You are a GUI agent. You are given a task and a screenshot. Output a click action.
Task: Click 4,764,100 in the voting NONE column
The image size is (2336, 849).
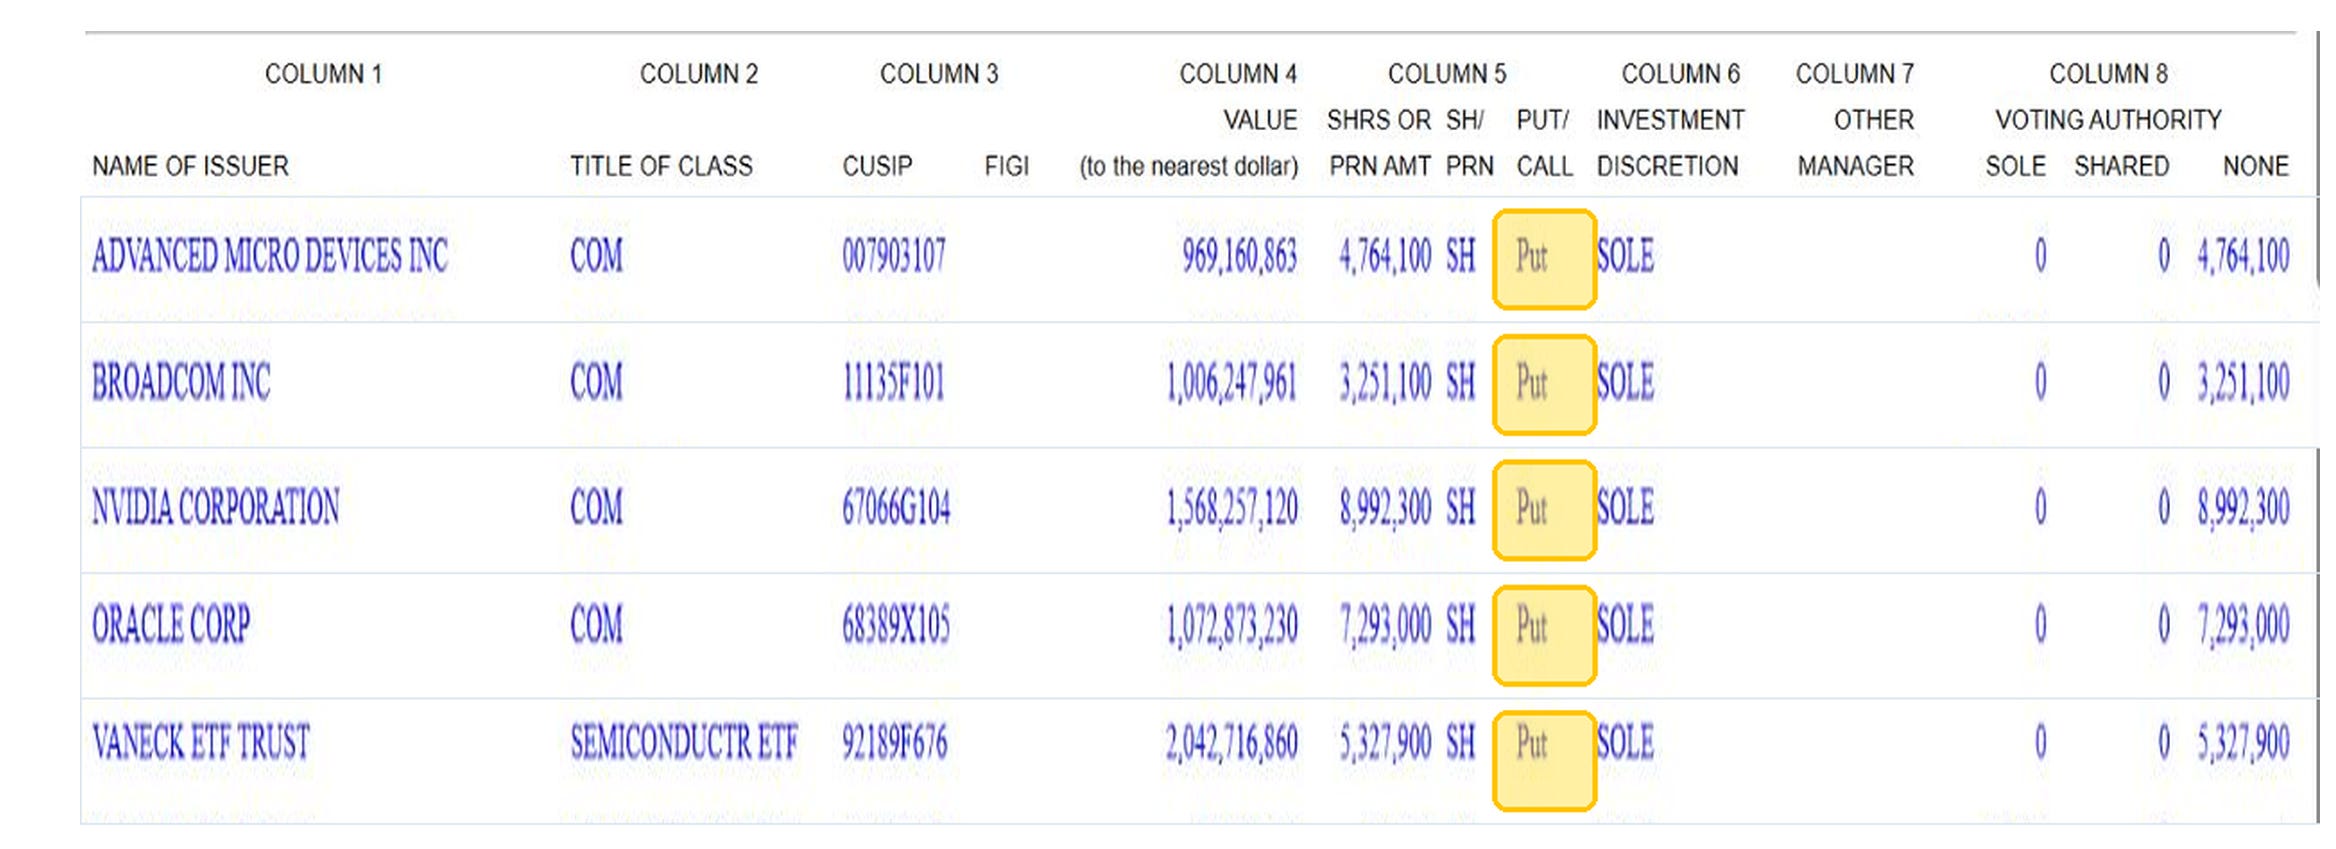tap(2243, 256)
